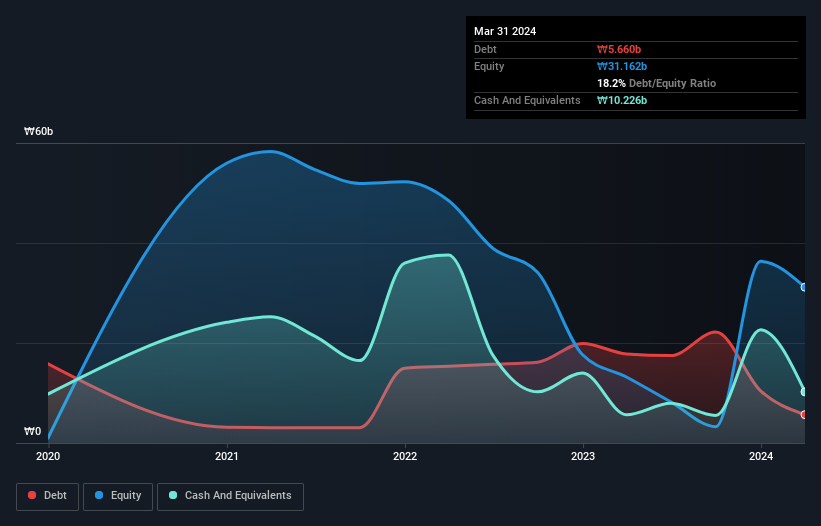This screenshot has width=821, height=526.
Task: Click the 18.2% Debt/Equity Ratio text
Action: tap(657, 83)
